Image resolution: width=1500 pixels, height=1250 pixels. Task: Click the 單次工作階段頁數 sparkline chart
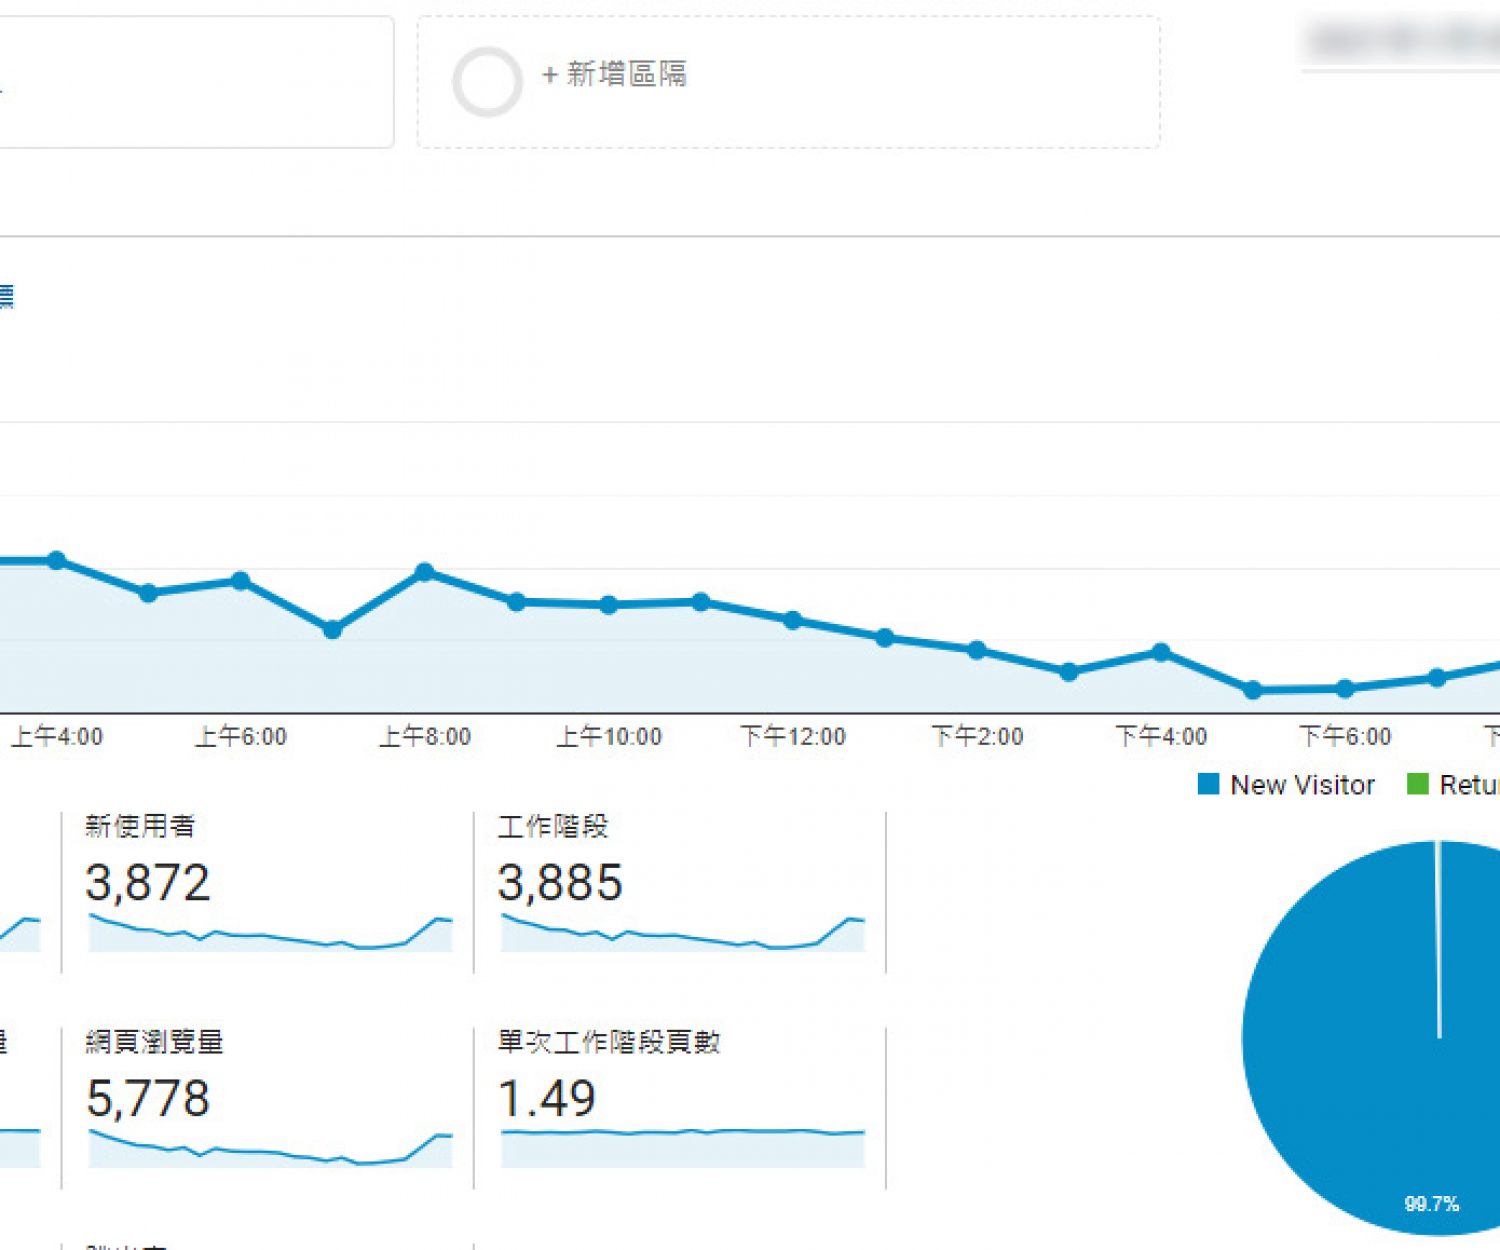pyautogui.click(x=682, y=1148)
